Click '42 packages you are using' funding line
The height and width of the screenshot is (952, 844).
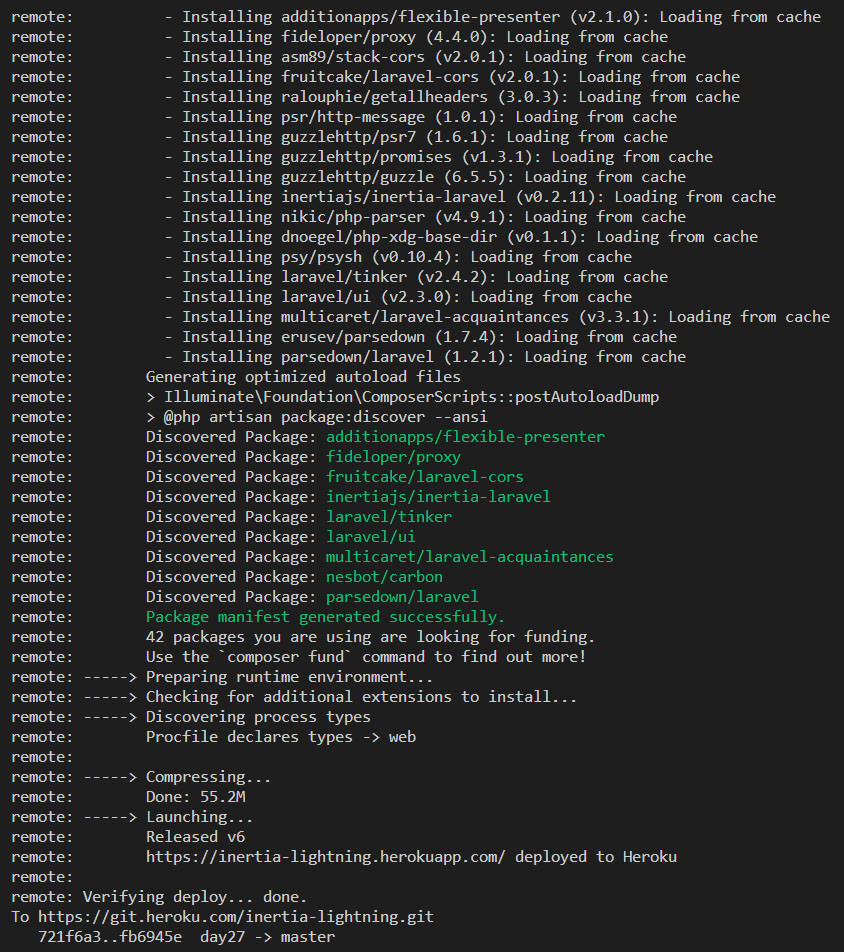click(x=370, y=638)
